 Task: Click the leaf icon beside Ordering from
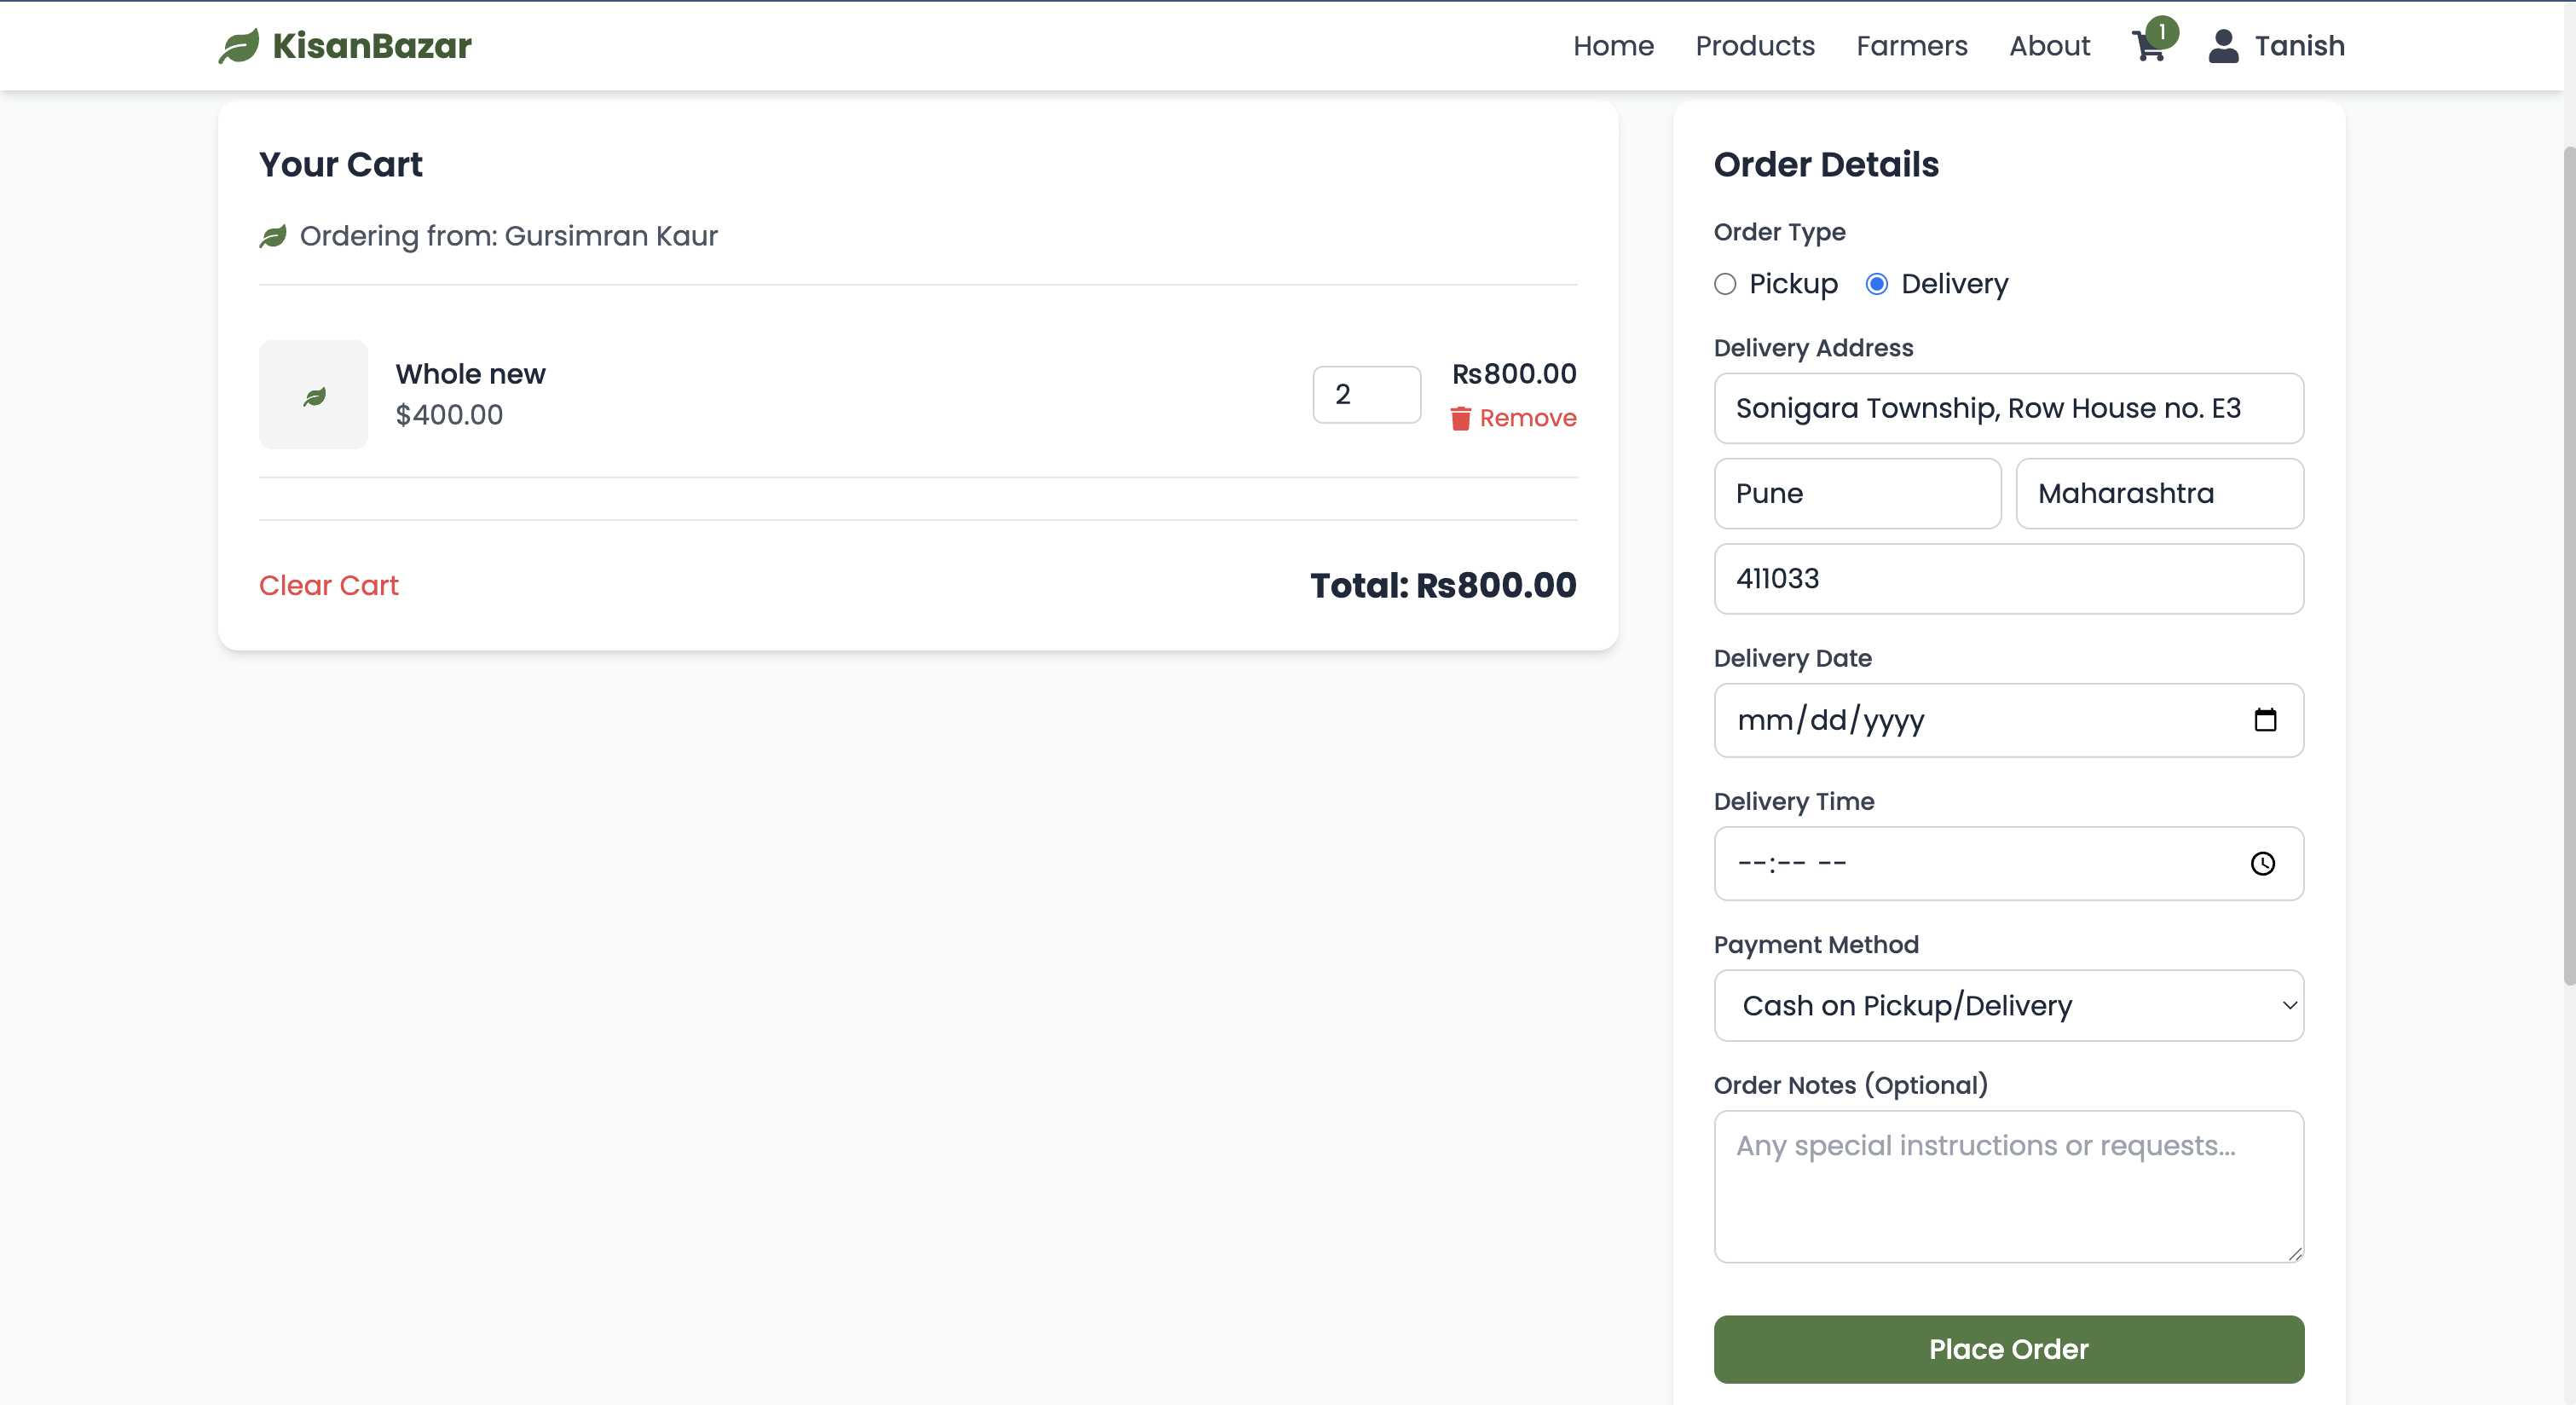[x=273, y=236]
